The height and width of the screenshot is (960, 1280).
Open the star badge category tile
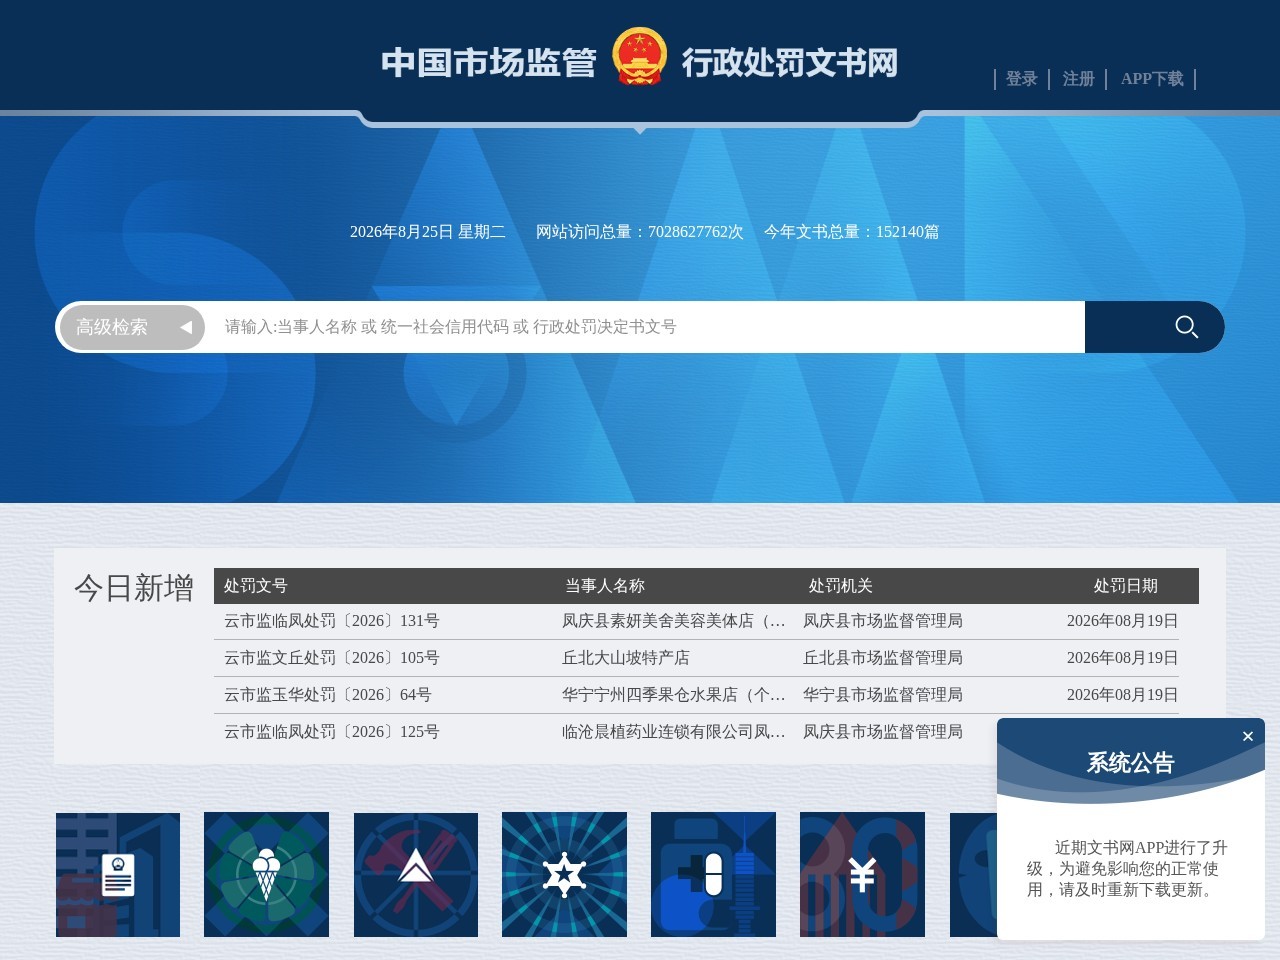(564, 875)
